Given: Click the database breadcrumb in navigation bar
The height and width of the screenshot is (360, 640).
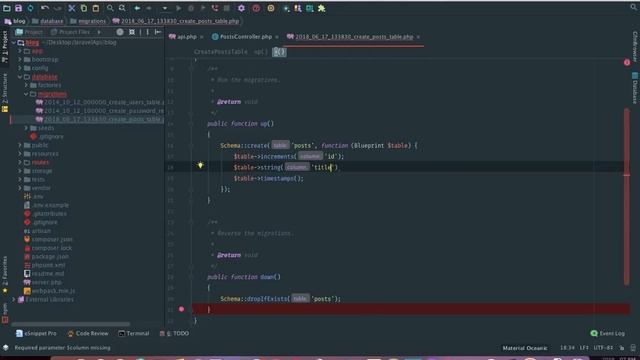Looking at the screenshot, I should tap(48, 21).
